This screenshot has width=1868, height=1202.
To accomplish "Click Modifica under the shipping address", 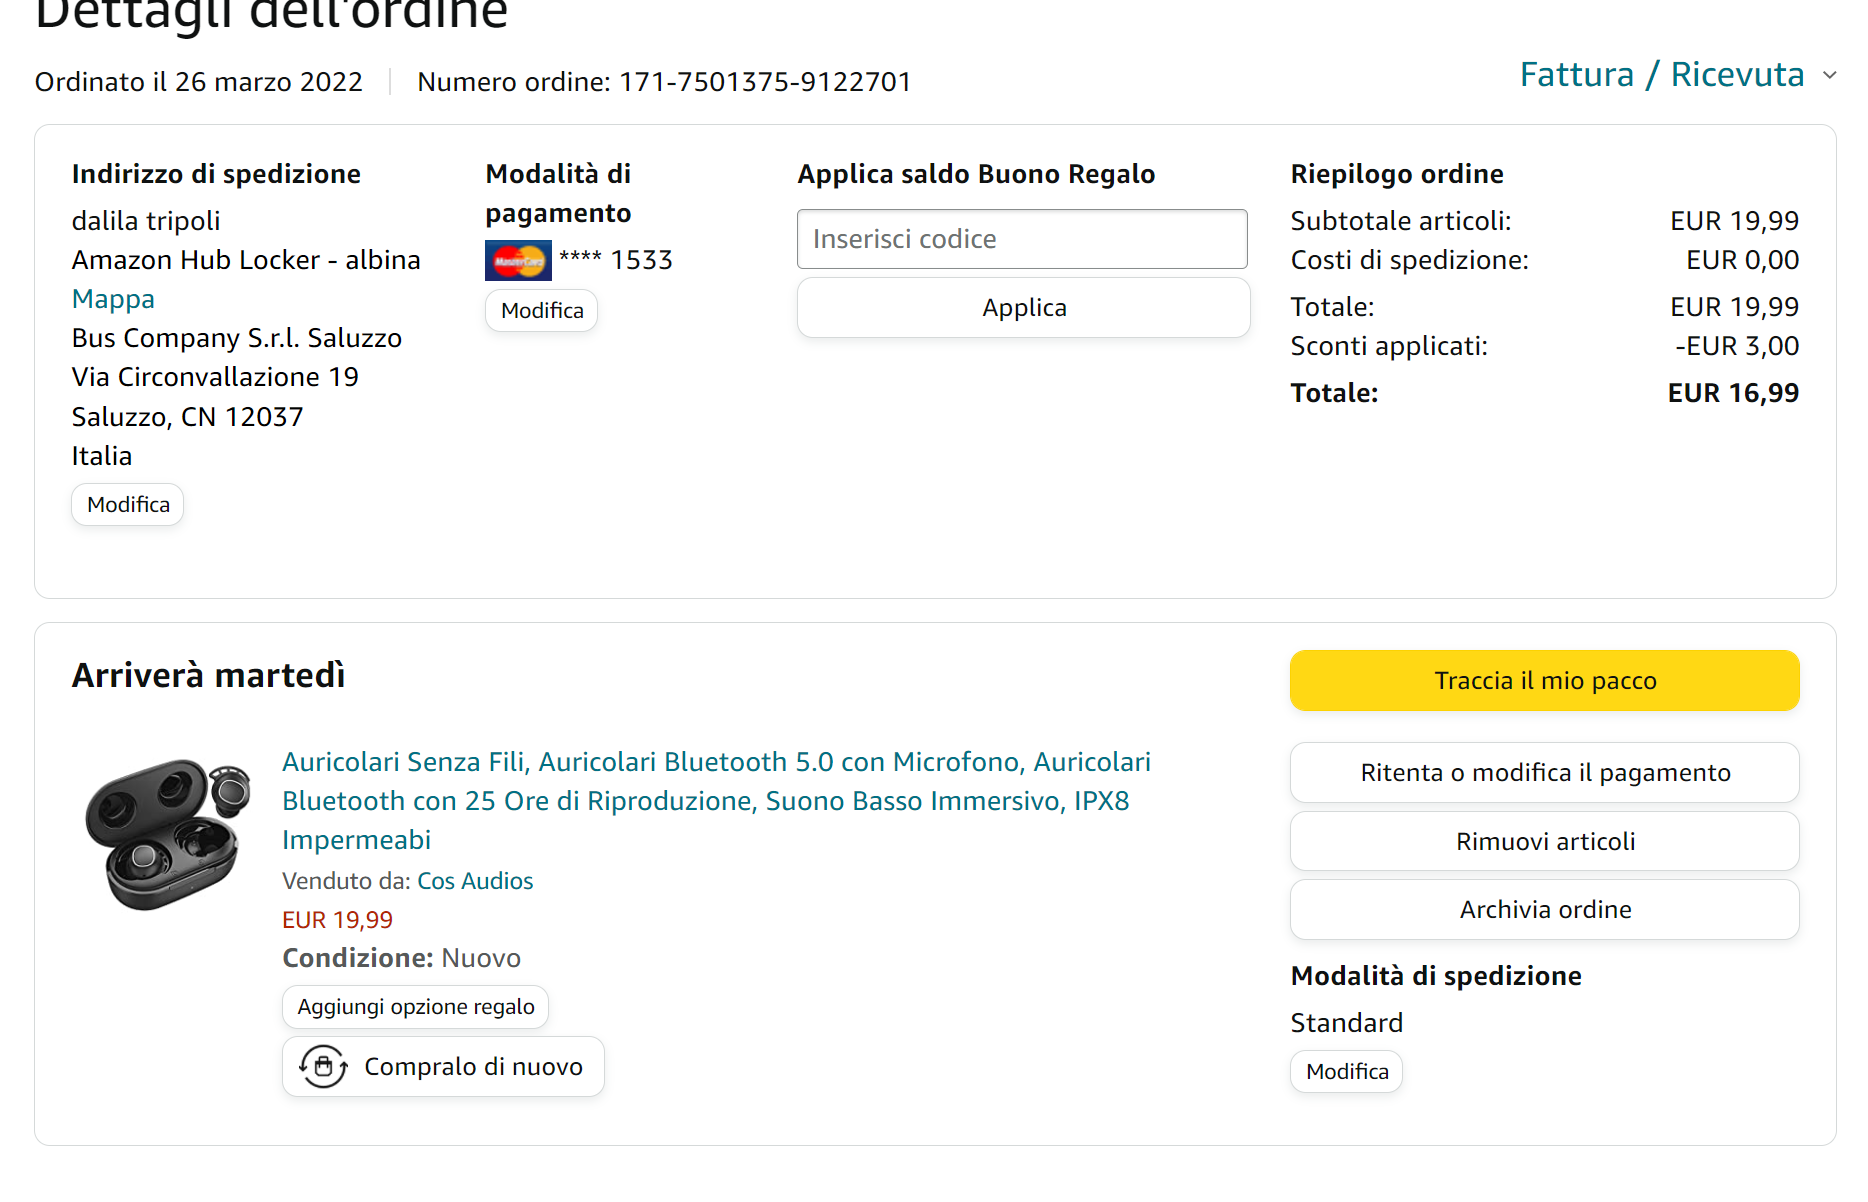I will point(128,505).
